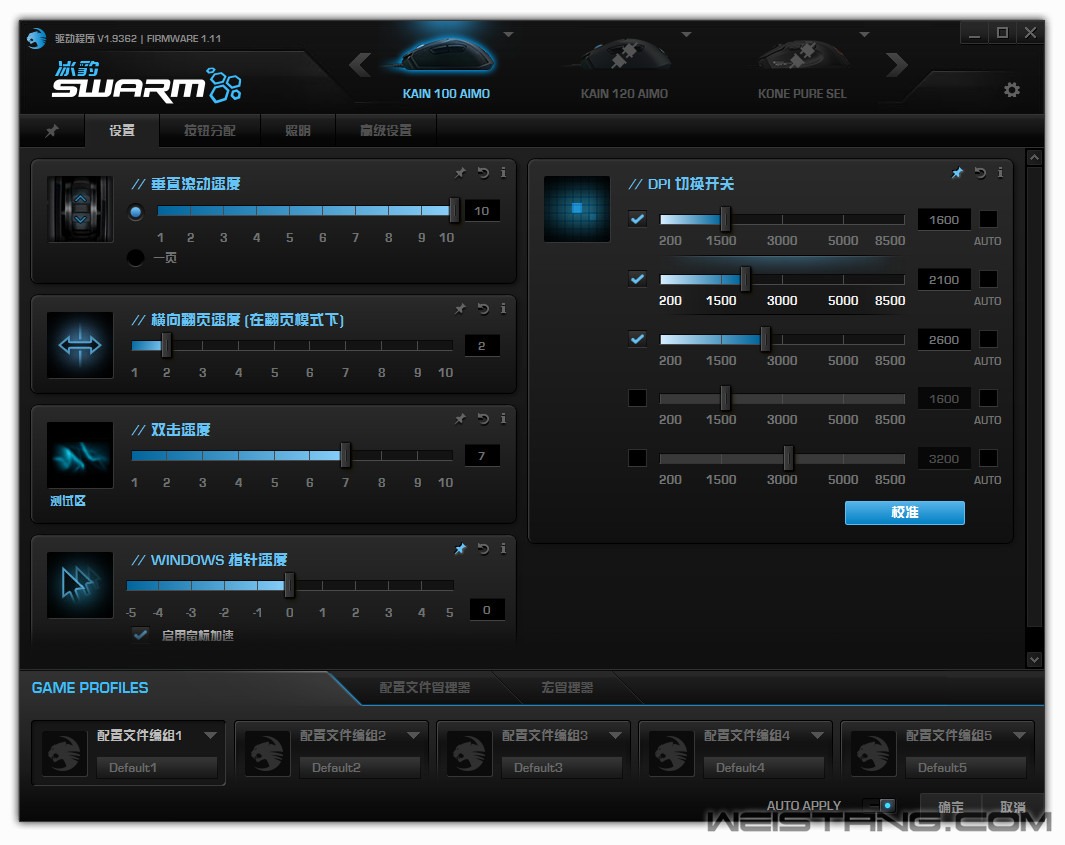Reset the DPI switch panel

[x=980, y=173]
